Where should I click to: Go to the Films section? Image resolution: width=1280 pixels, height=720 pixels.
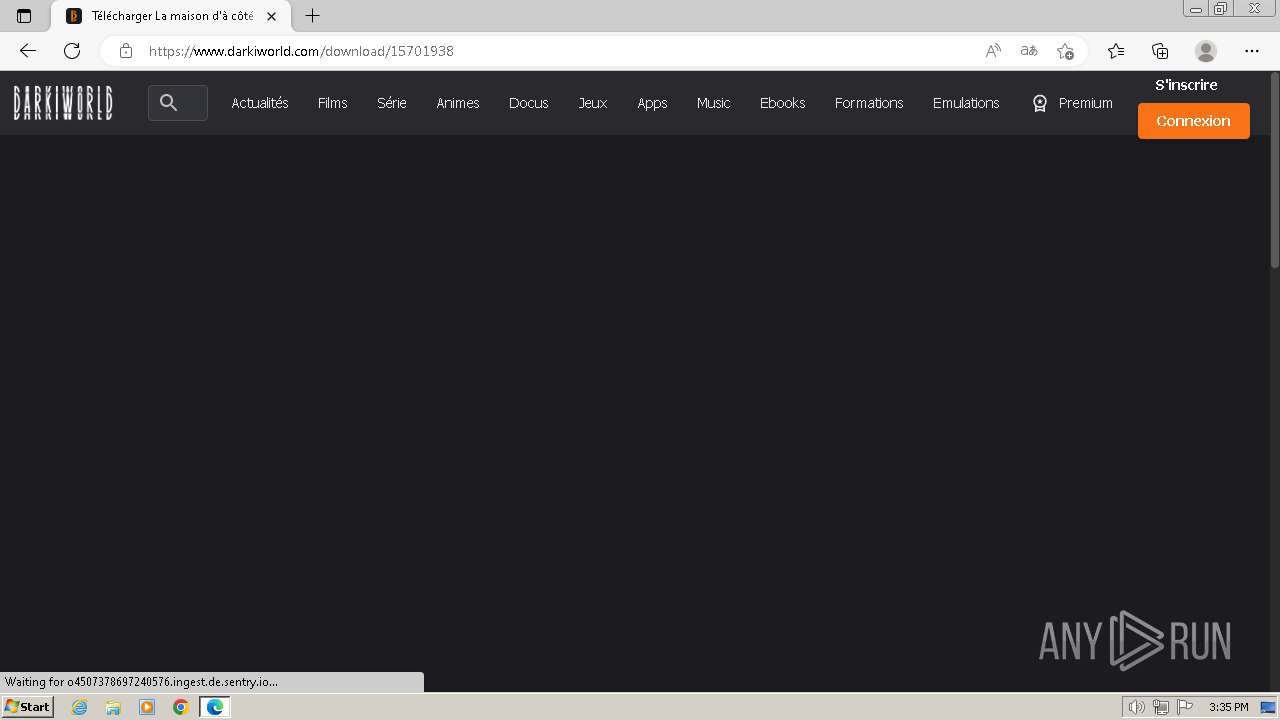pyautogui.click(x=333, y=103)
